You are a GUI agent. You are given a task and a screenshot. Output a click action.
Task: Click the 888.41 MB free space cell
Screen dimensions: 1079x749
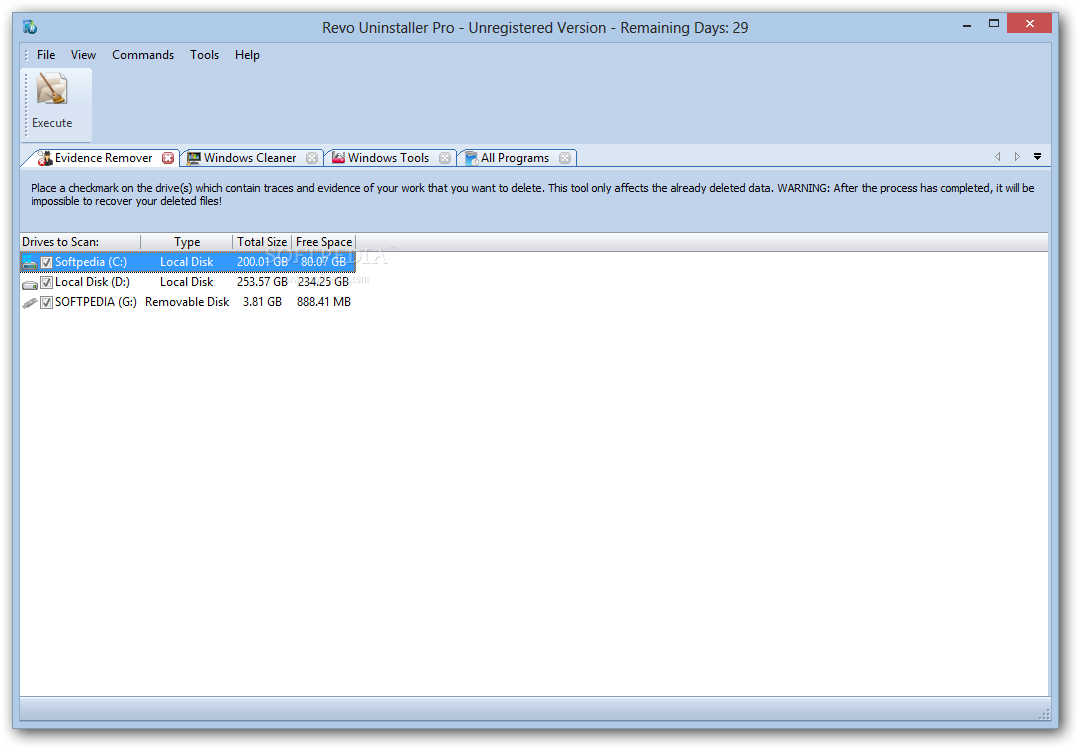point(323,302)
